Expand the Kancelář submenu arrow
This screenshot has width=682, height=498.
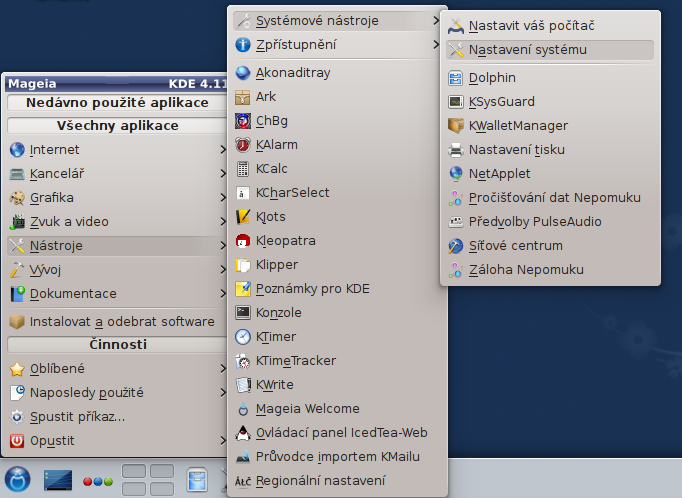point(223,174)
